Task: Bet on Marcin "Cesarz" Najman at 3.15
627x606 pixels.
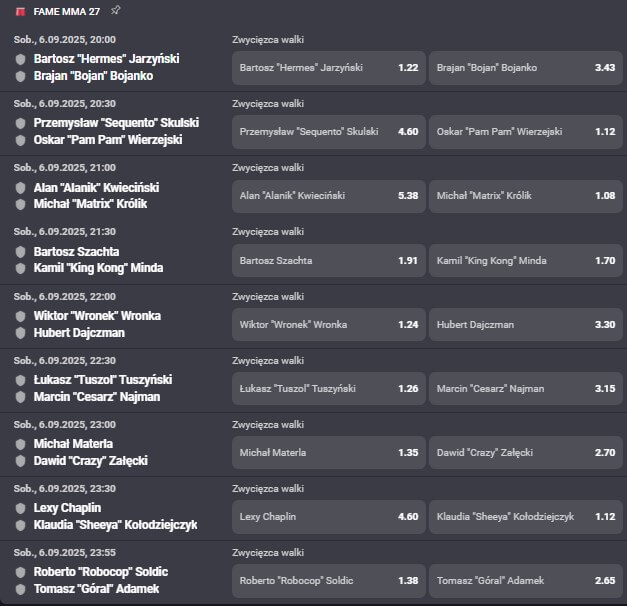Action: click(525, 388)
